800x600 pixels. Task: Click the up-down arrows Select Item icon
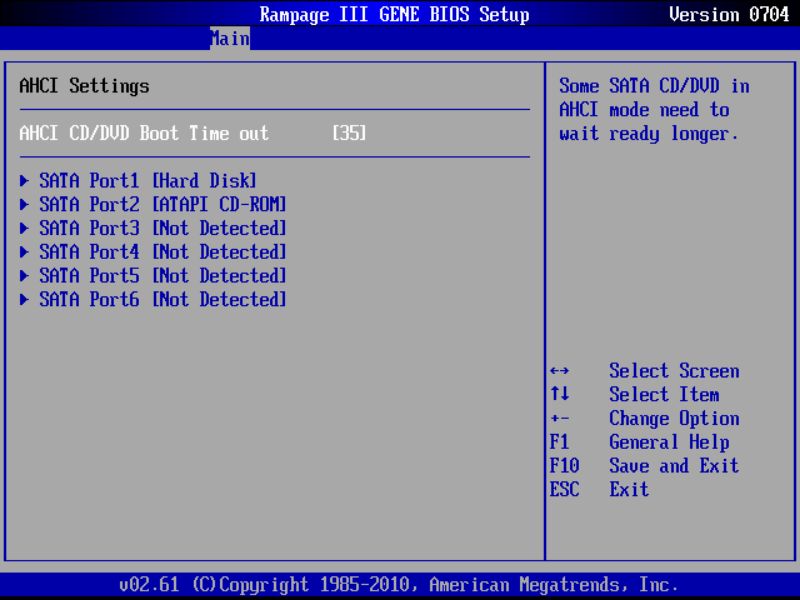point(560,394)
